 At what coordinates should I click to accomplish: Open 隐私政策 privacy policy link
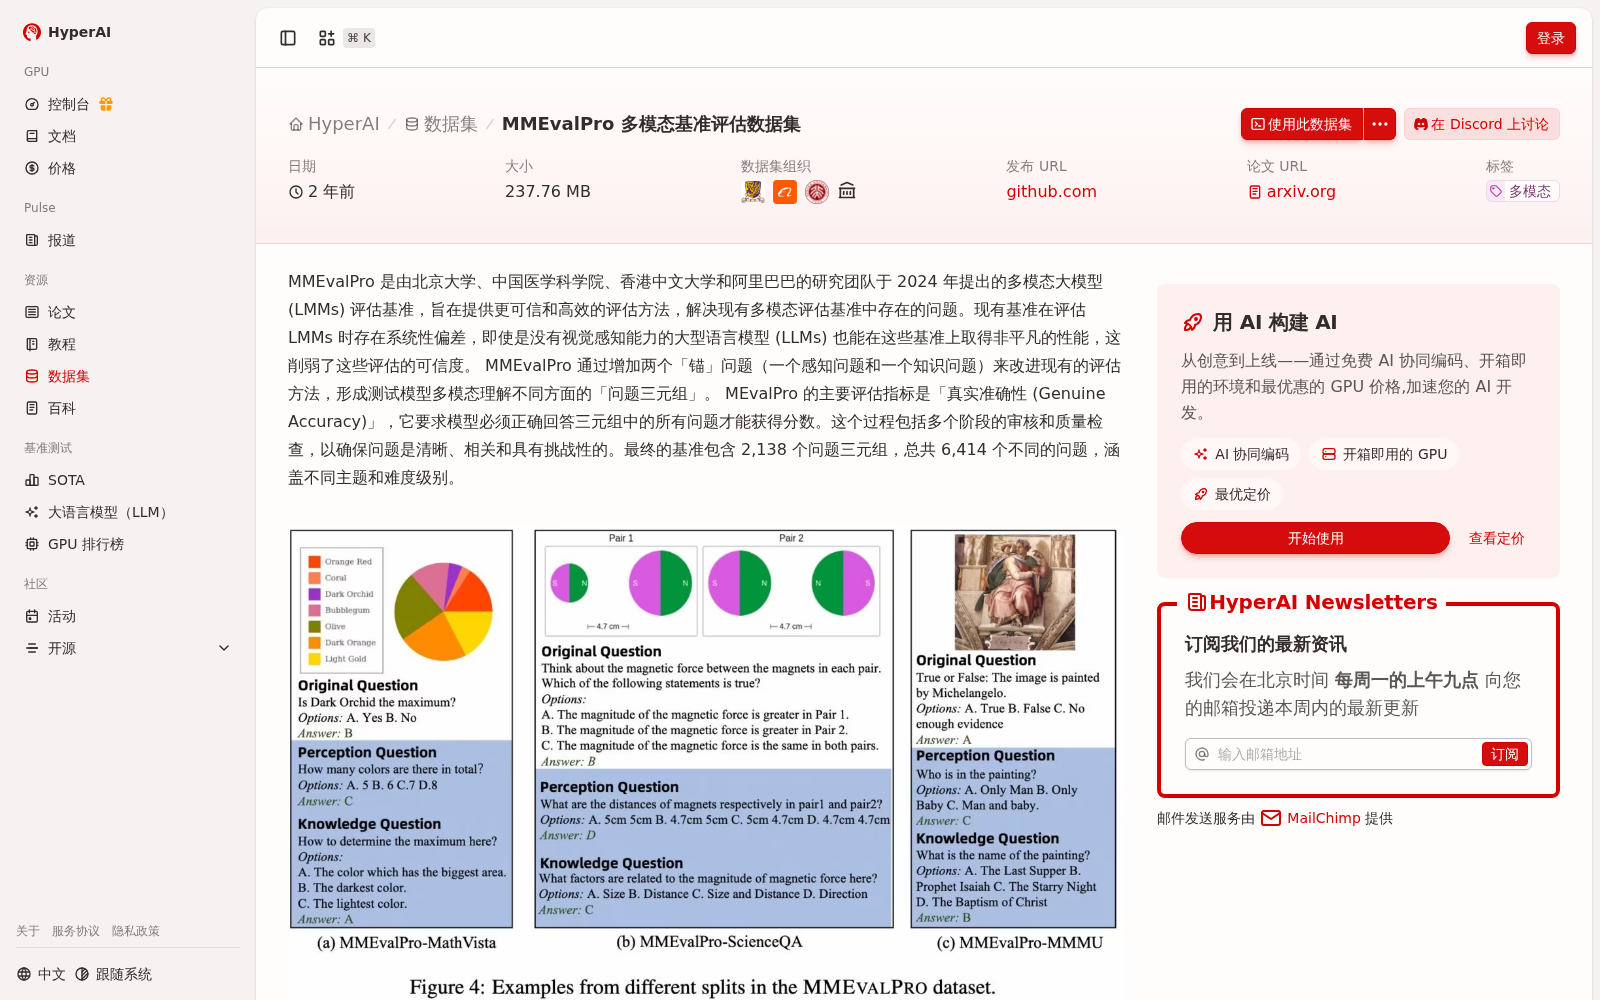tap(136, 931)
